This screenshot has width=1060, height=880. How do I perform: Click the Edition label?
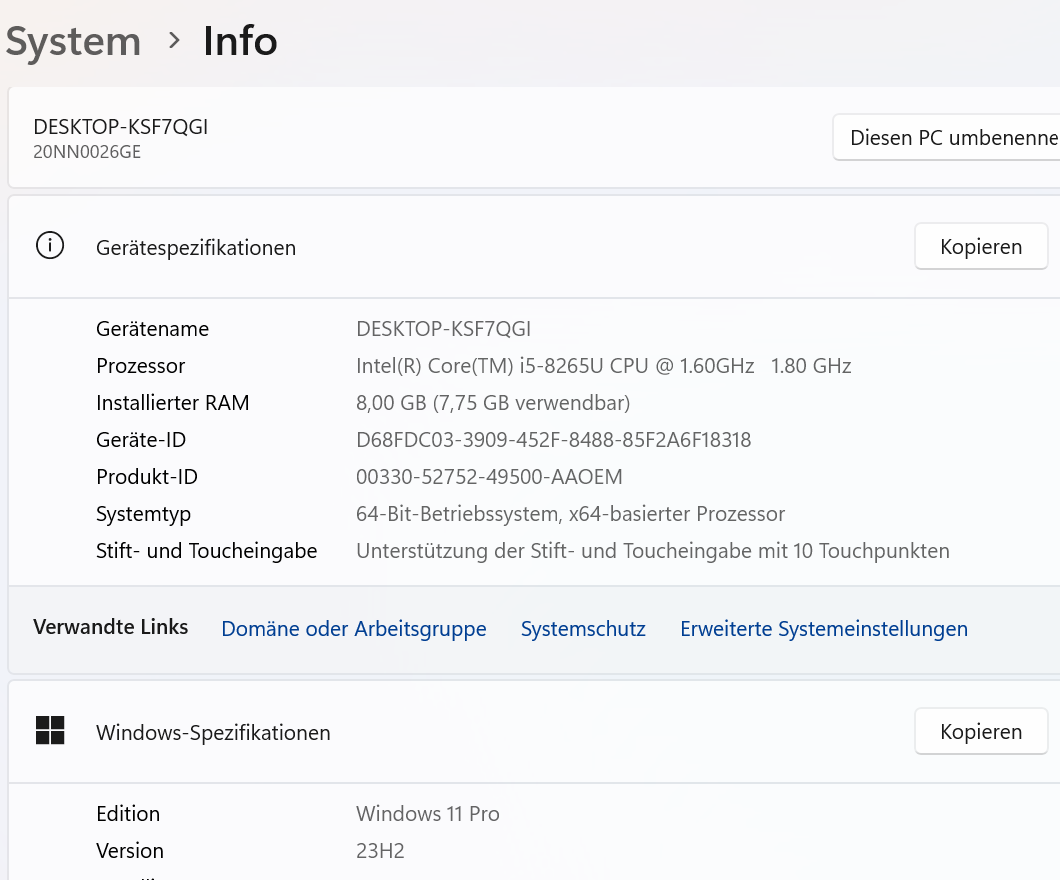point(128,814)
